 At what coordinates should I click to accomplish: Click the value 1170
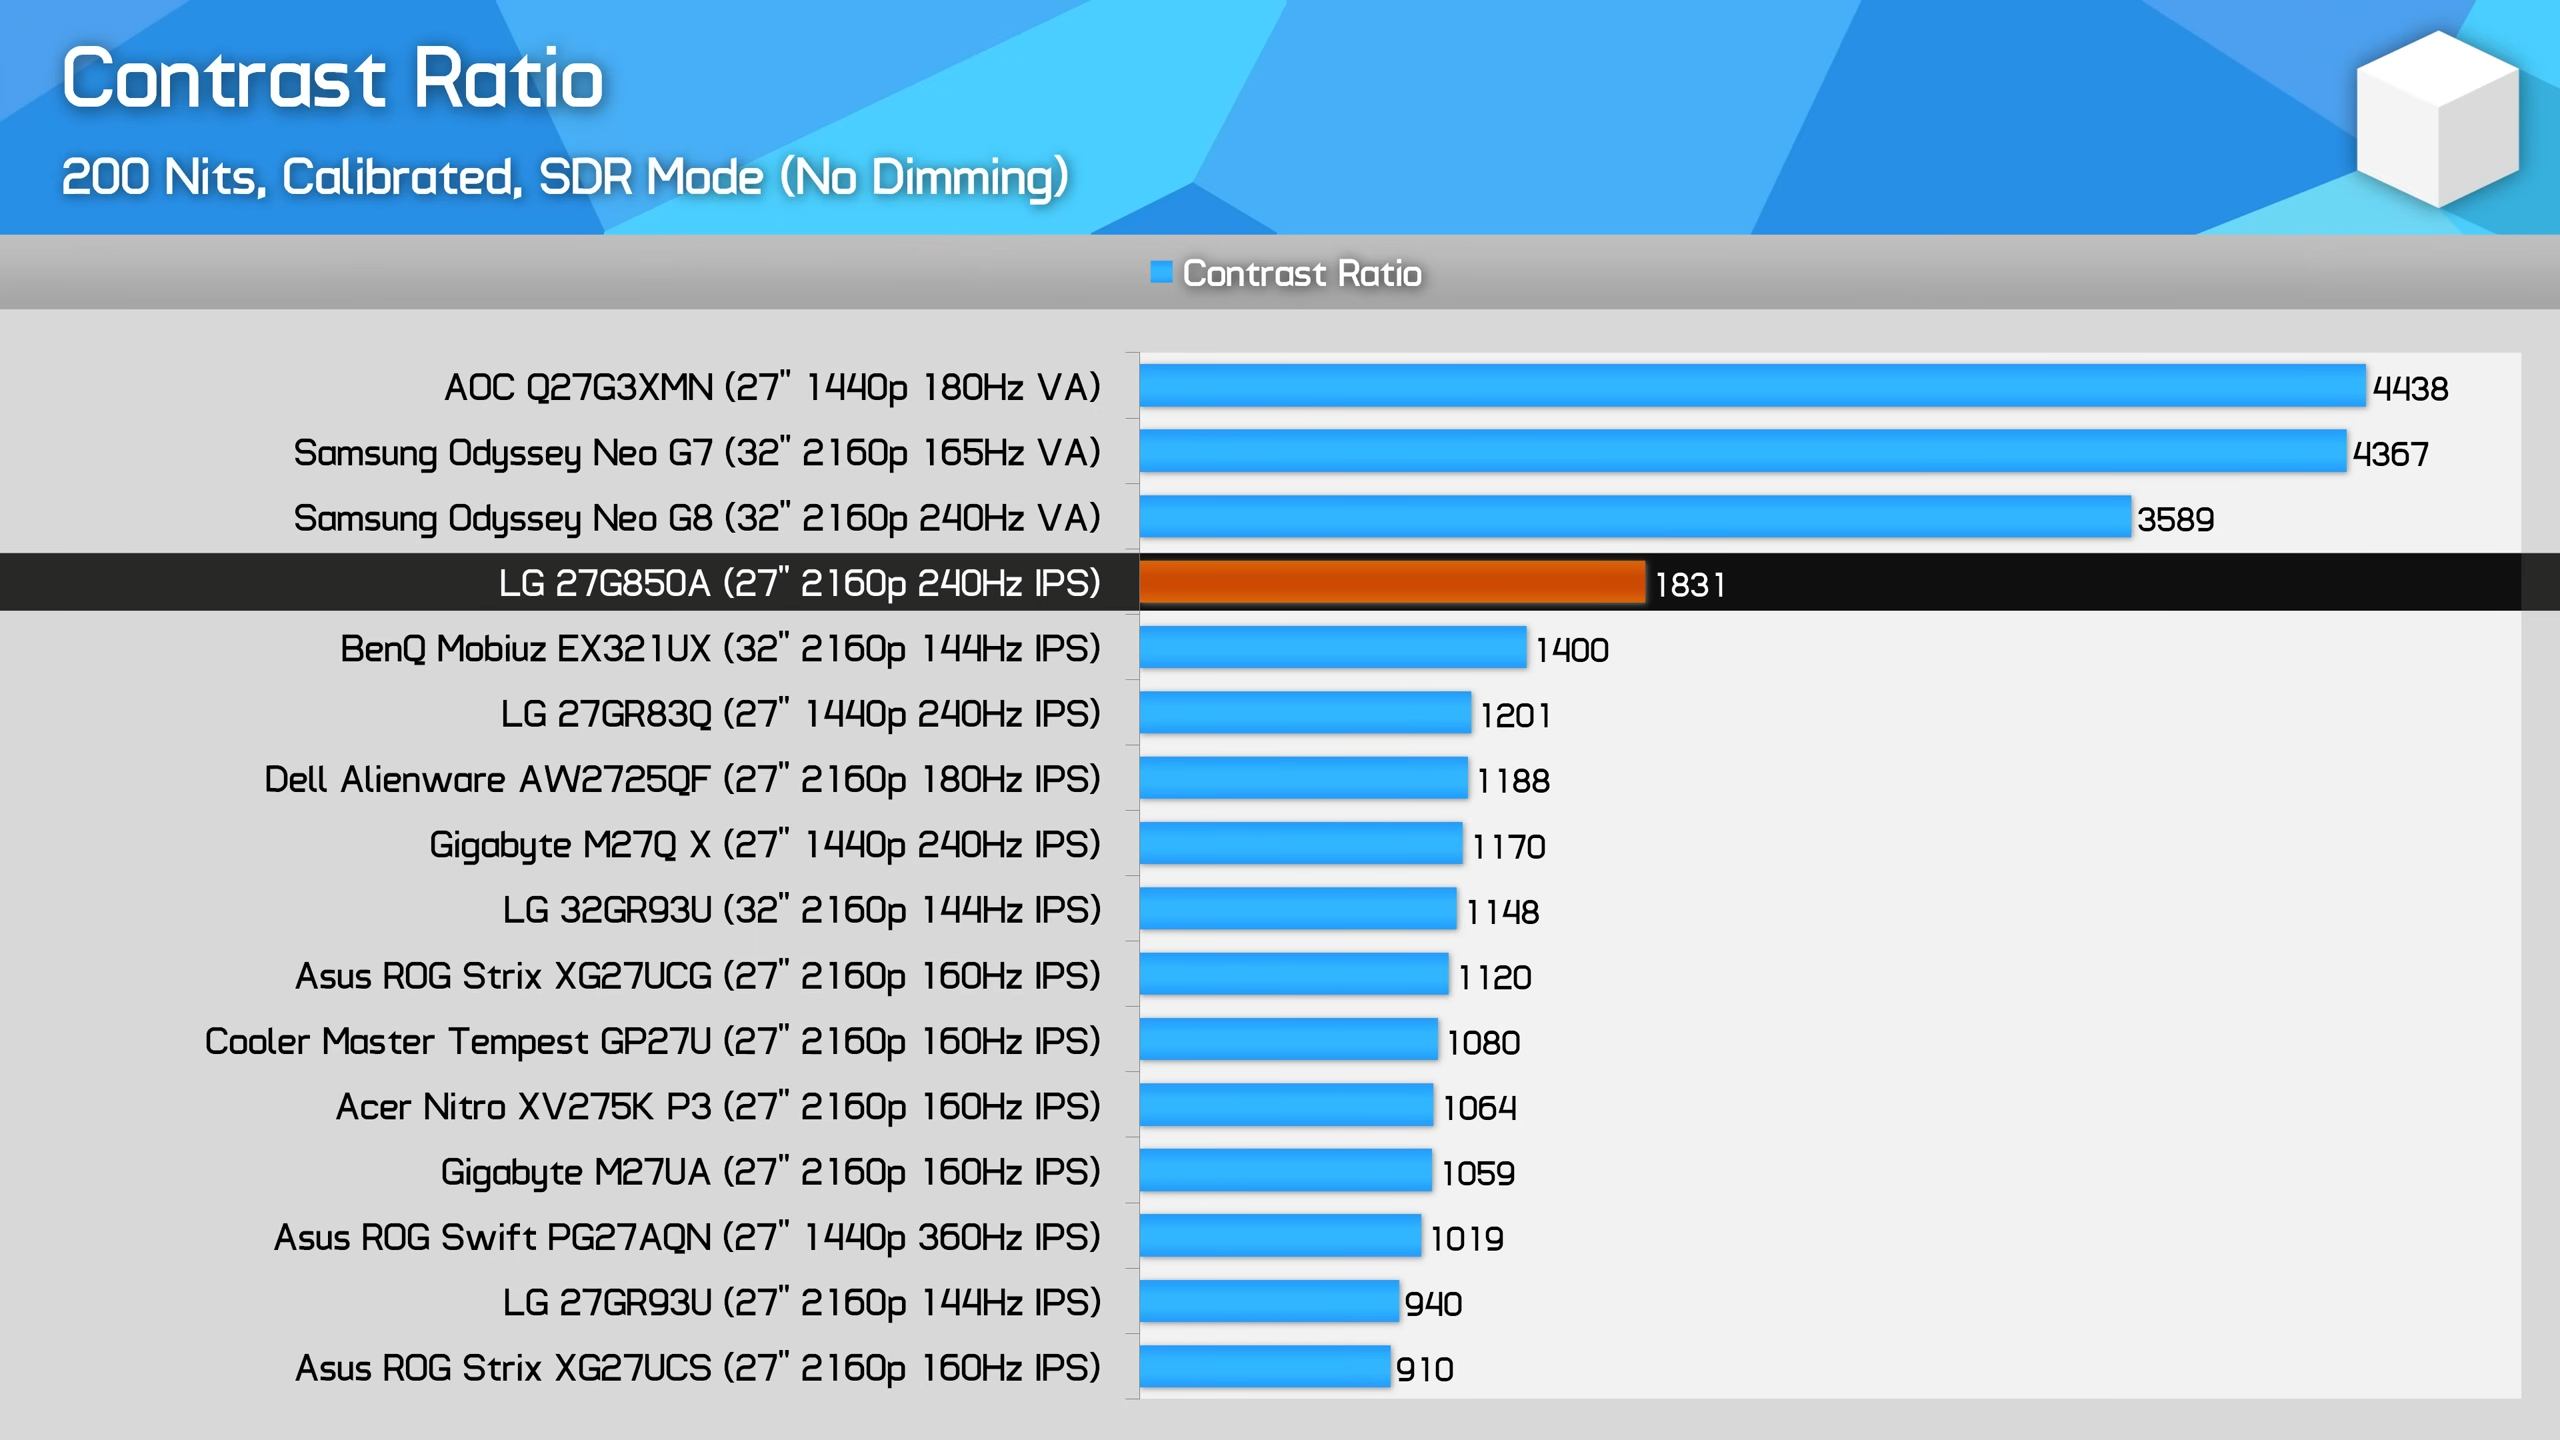click(x=1509, y=847)
